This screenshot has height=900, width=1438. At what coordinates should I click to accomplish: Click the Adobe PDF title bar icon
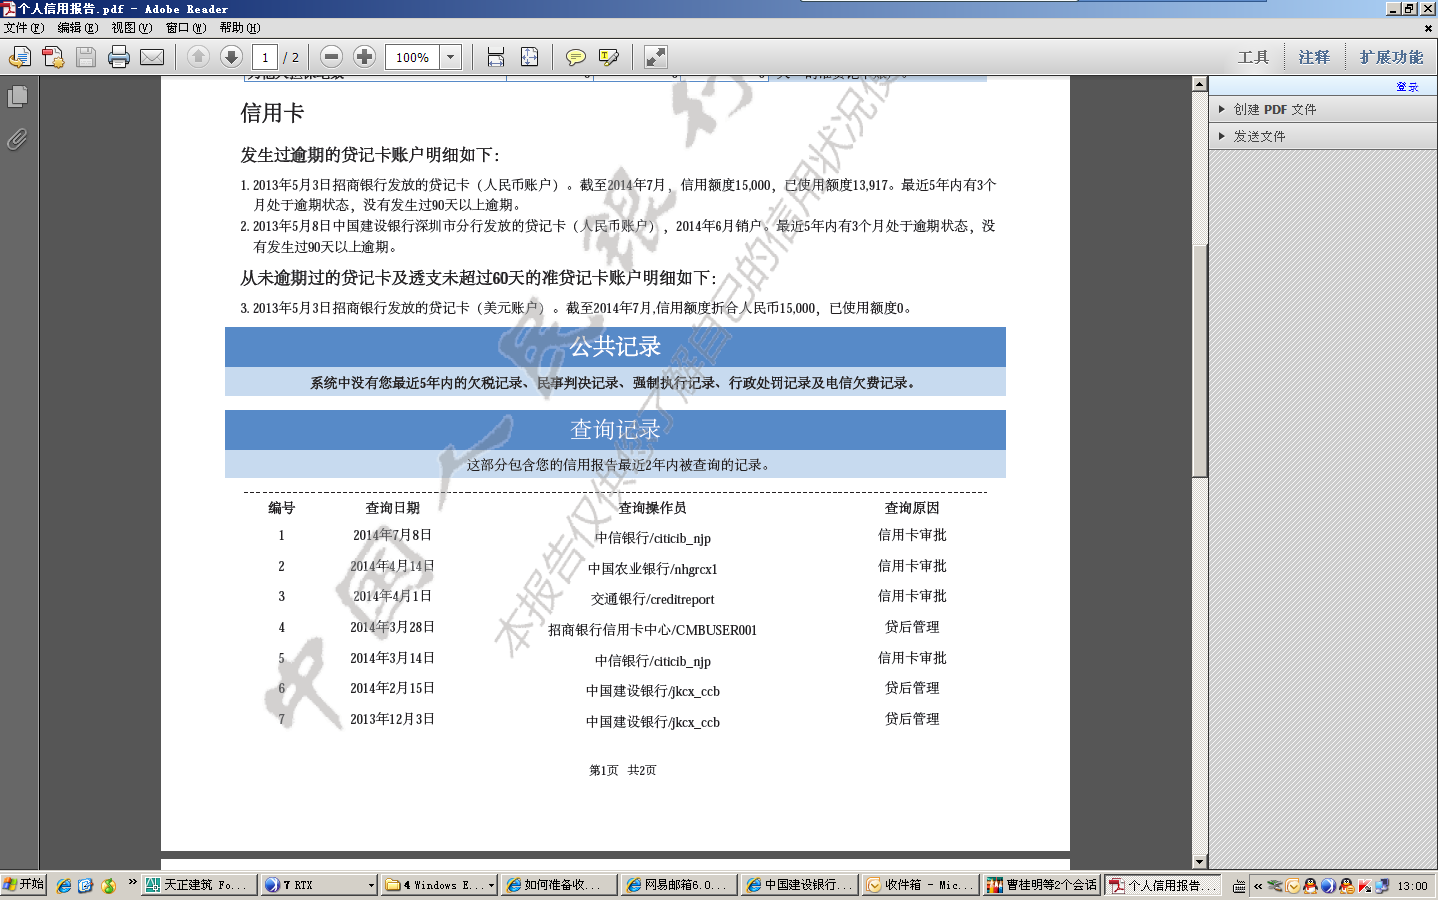coord(9,8)
